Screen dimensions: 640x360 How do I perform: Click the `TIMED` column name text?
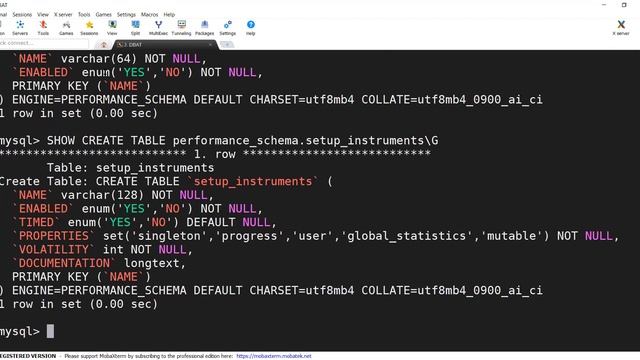coord(36,222)
